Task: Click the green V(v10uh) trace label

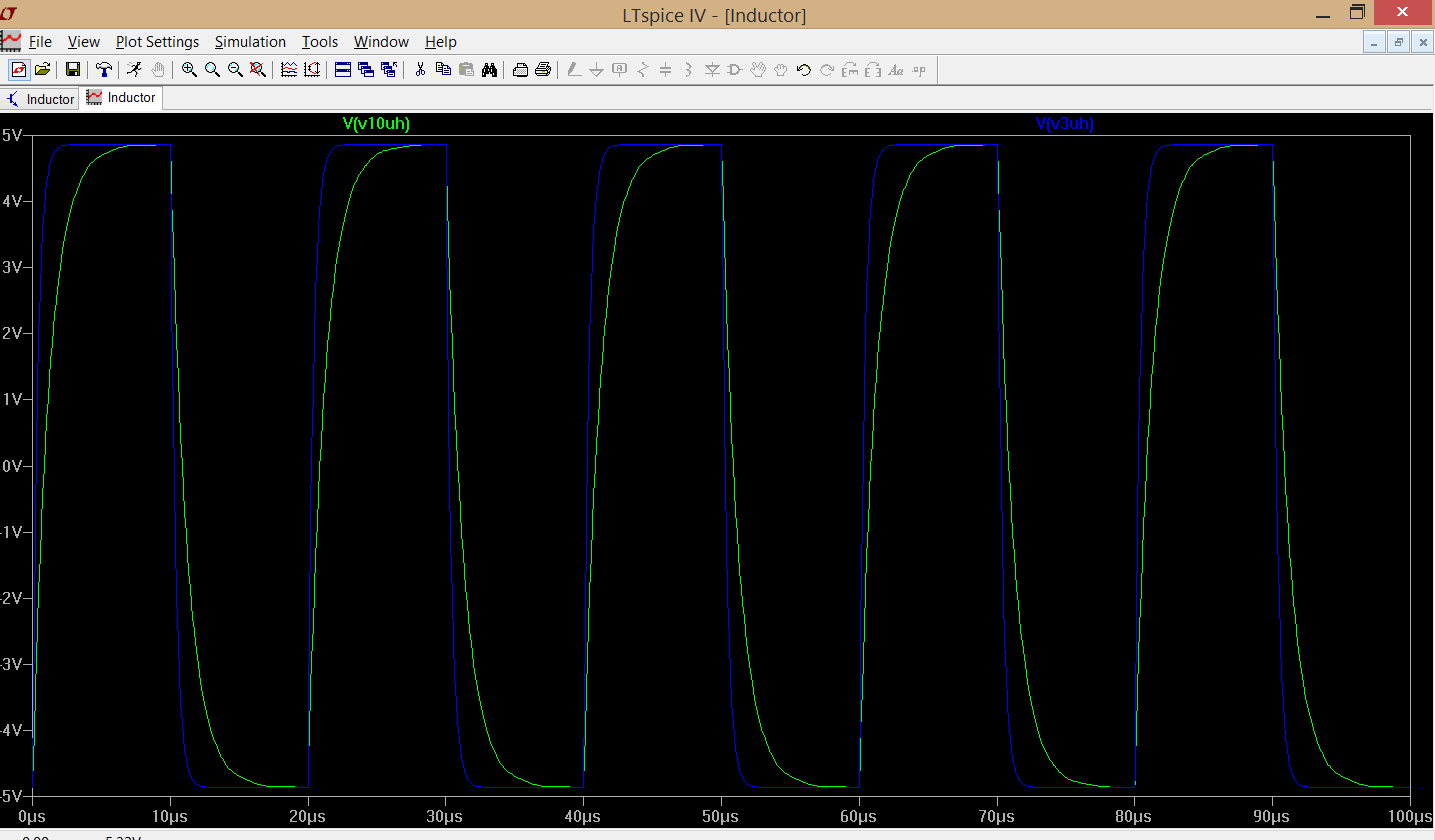Action: (376, 124)
